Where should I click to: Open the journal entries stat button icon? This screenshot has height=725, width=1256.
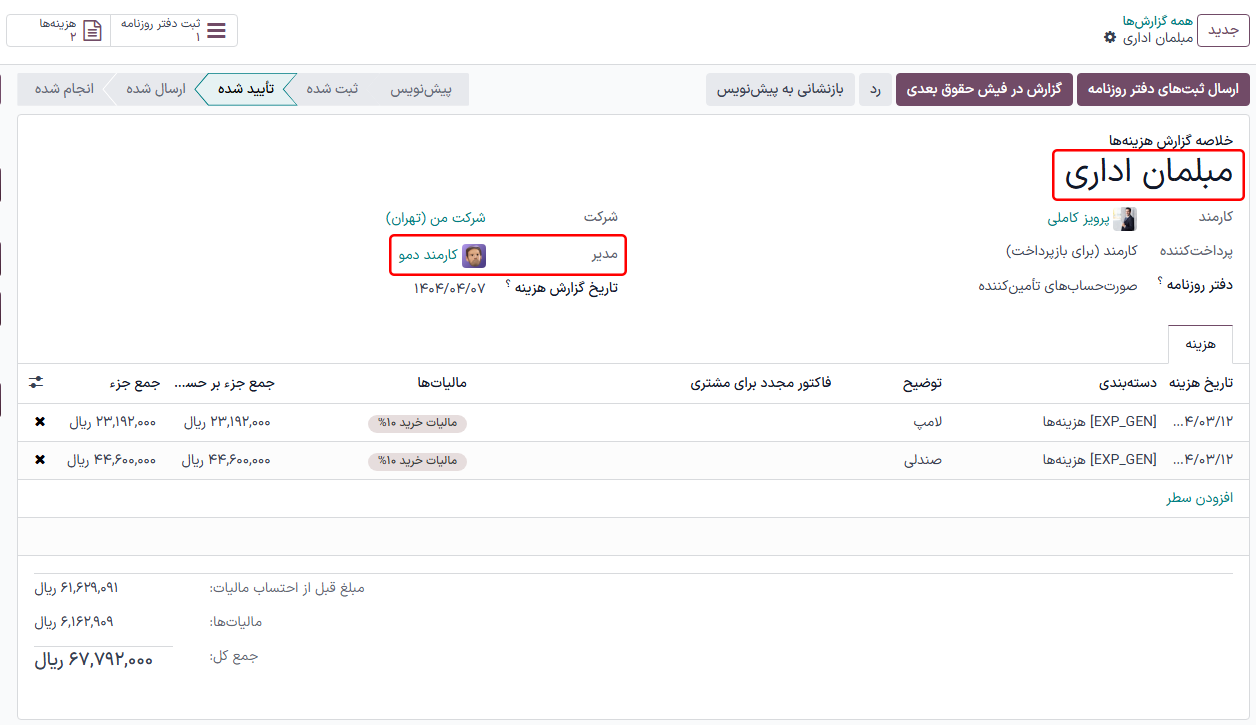pyautogui.click(x=216, y=30)
